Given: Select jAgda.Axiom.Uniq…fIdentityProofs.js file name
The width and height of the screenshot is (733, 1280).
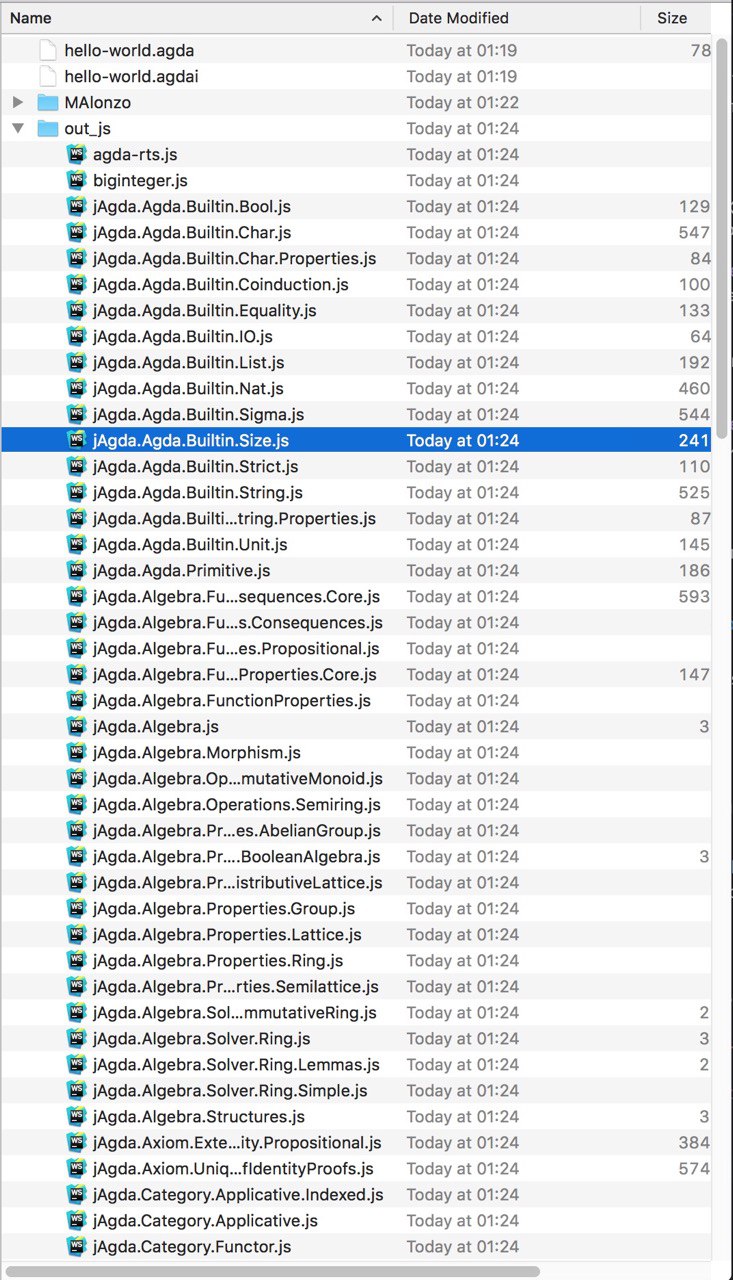Looking at the screenshot, I should pos(233,1168).
